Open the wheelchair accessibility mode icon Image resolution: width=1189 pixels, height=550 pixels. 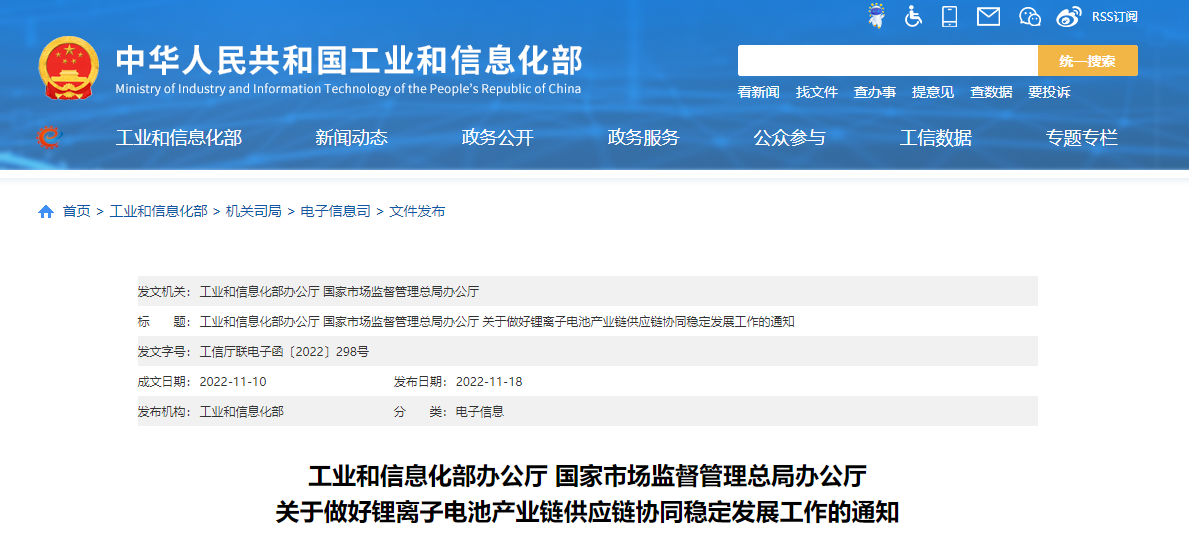(914, 16)
